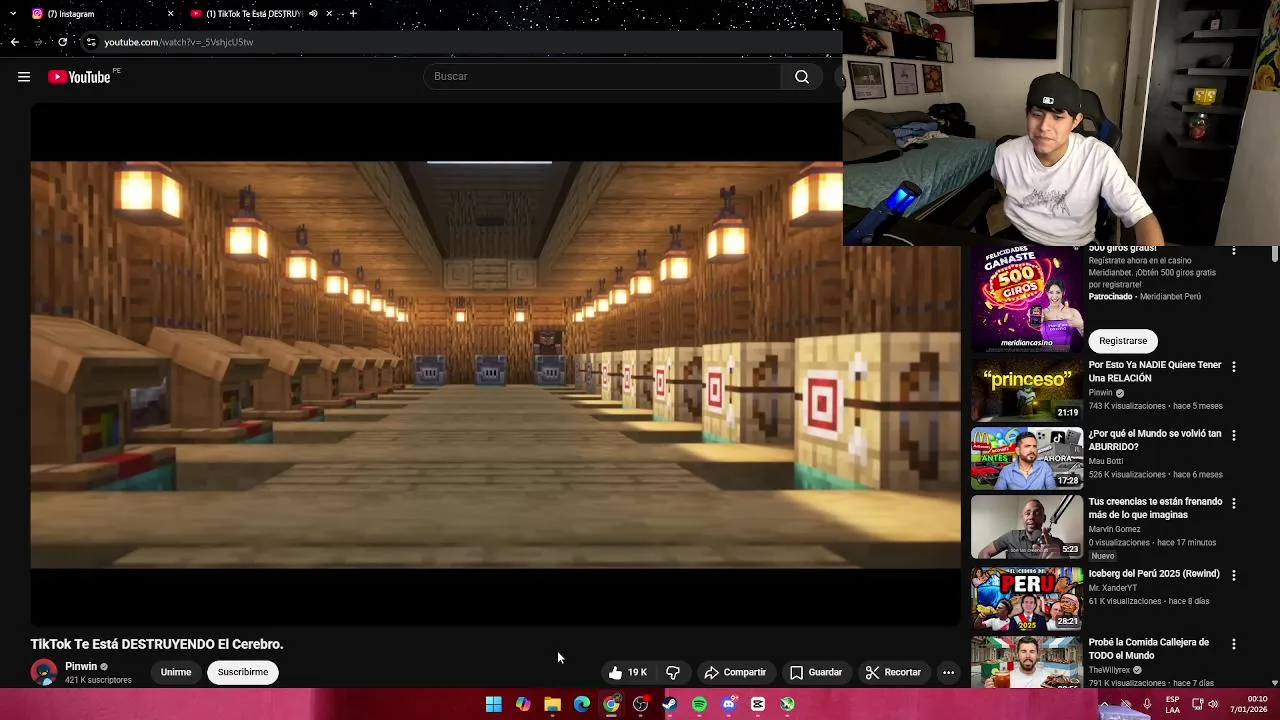1280x720 pixels.
Task: Open the Windows Start menu
Action: [x=494, y=705]
